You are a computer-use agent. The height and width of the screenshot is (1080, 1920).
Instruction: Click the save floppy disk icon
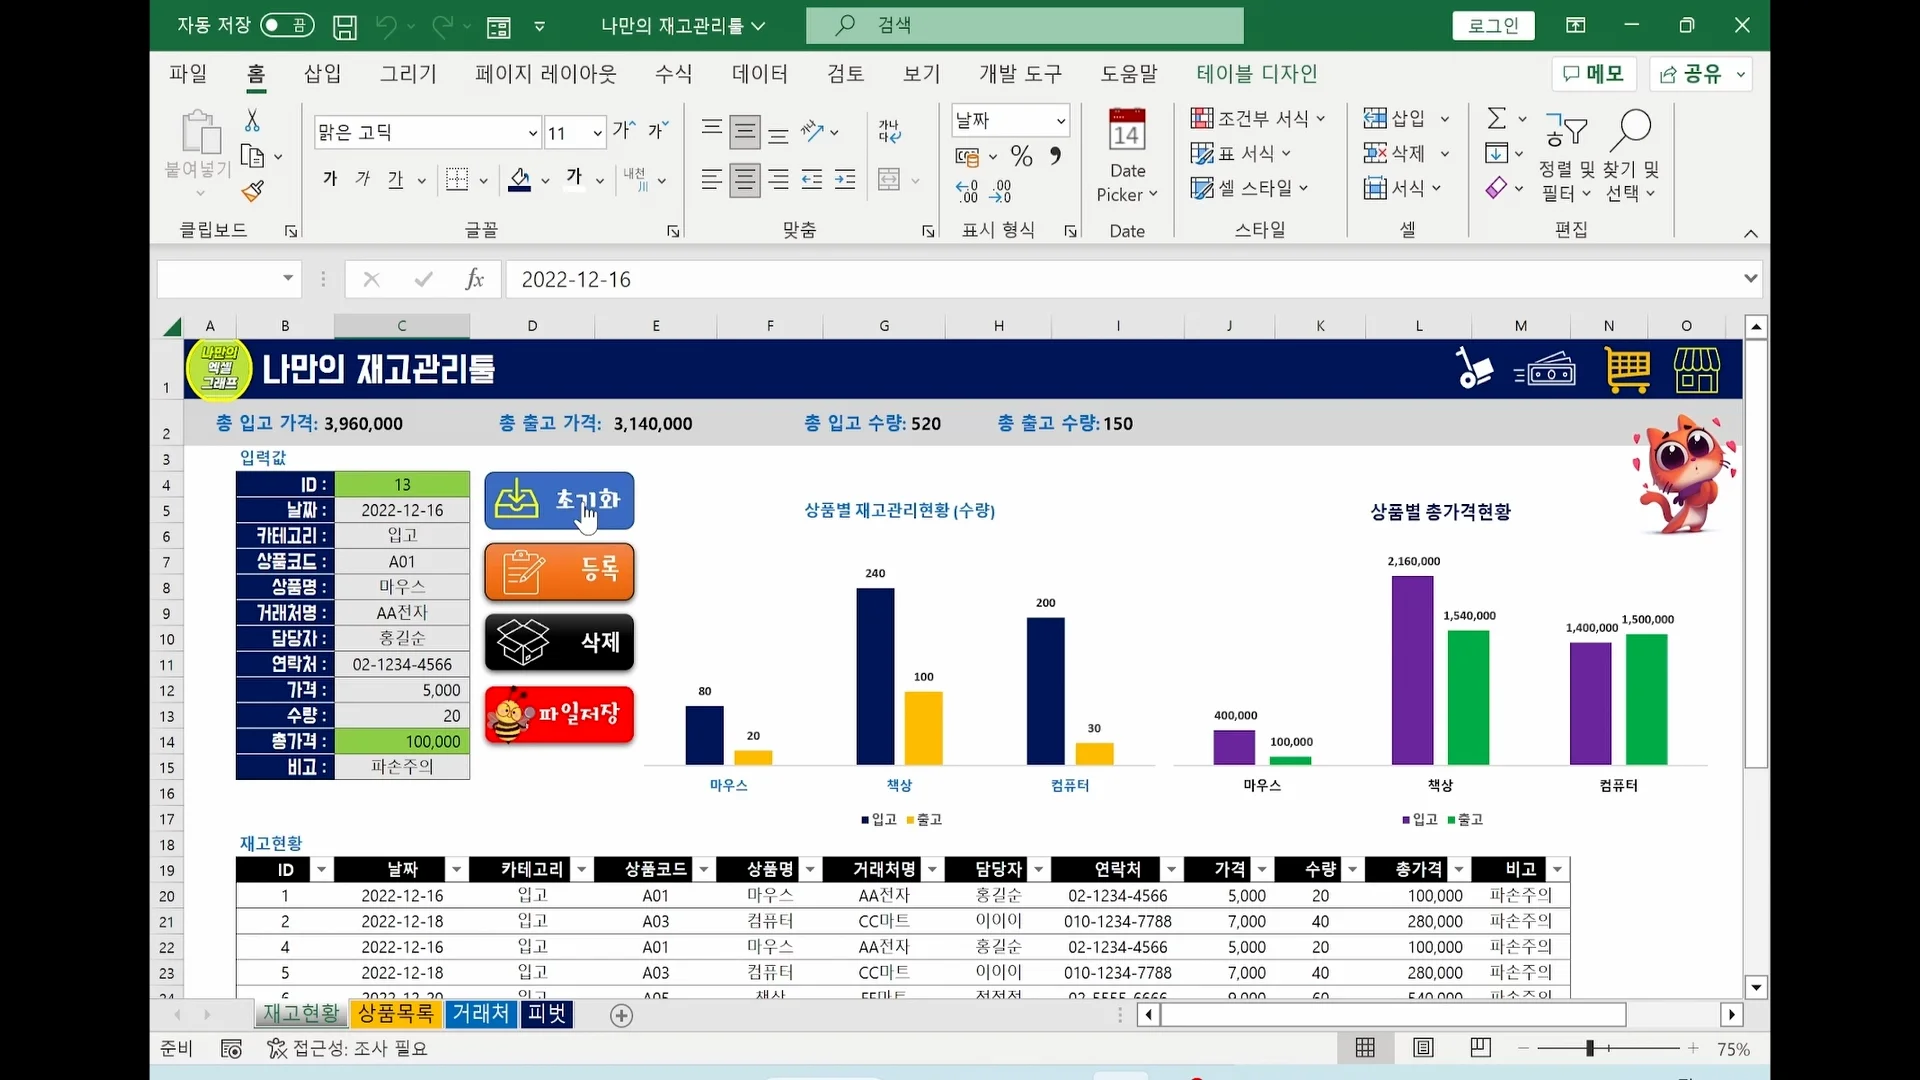coord(345,27)
